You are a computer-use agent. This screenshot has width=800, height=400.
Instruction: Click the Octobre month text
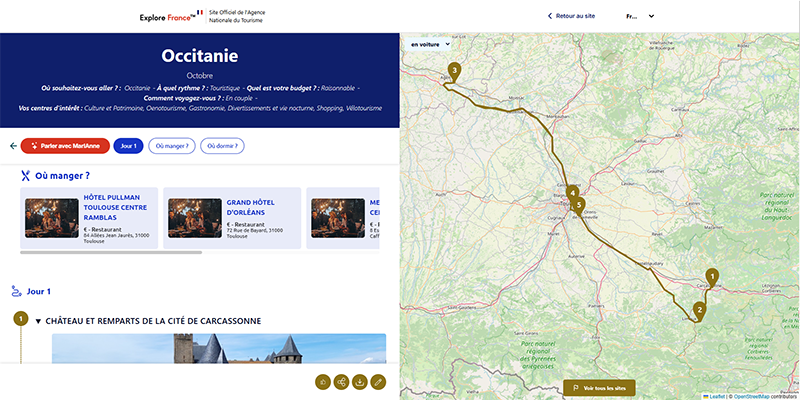pyautogui.click(x=199, y=76)
